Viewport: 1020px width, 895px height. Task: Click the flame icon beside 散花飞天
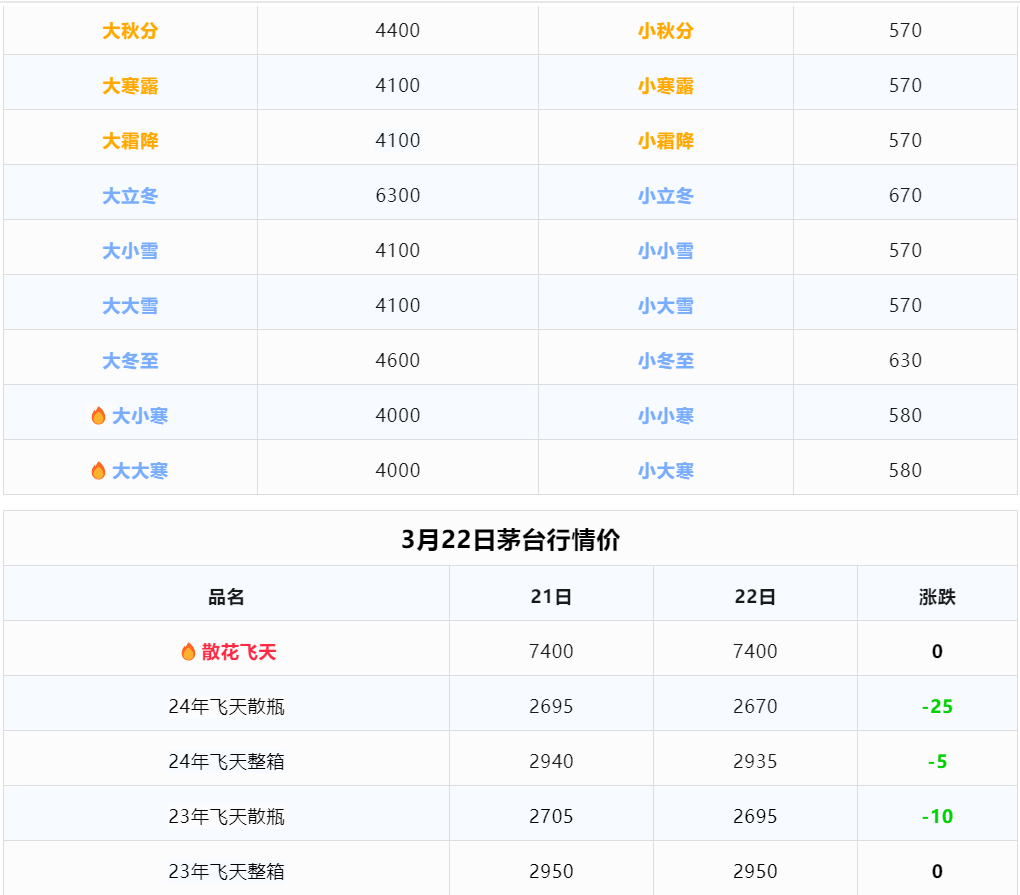(188, 652)
